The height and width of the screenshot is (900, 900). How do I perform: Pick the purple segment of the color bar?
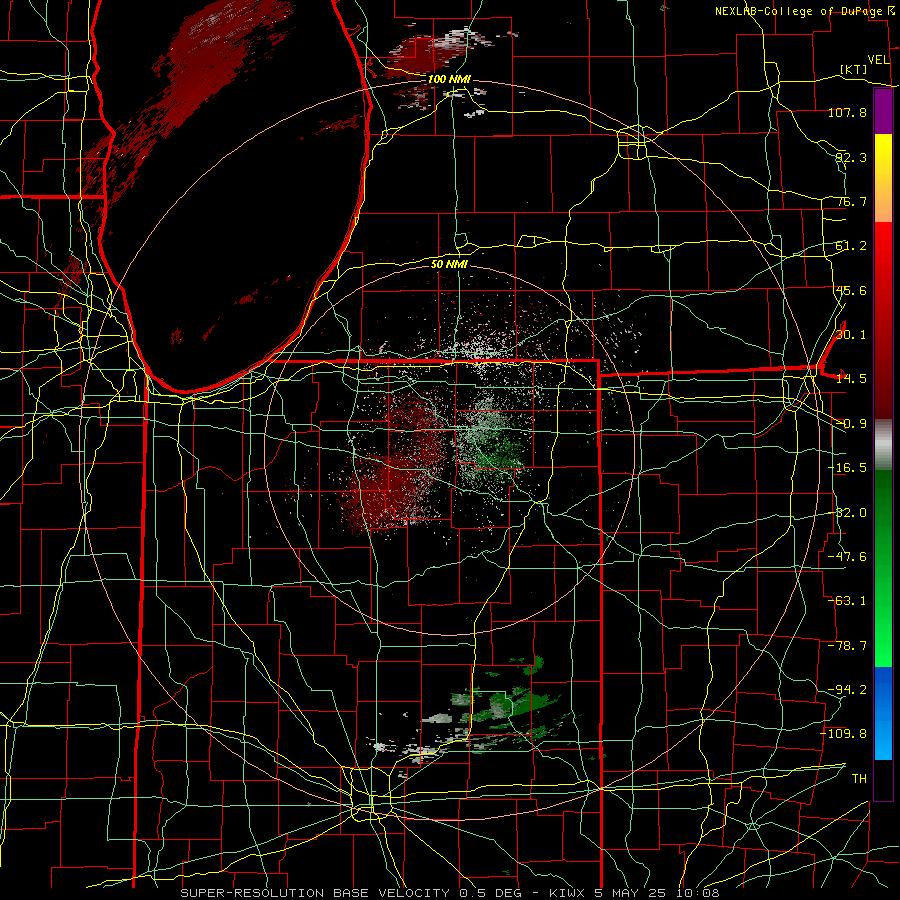883,112
